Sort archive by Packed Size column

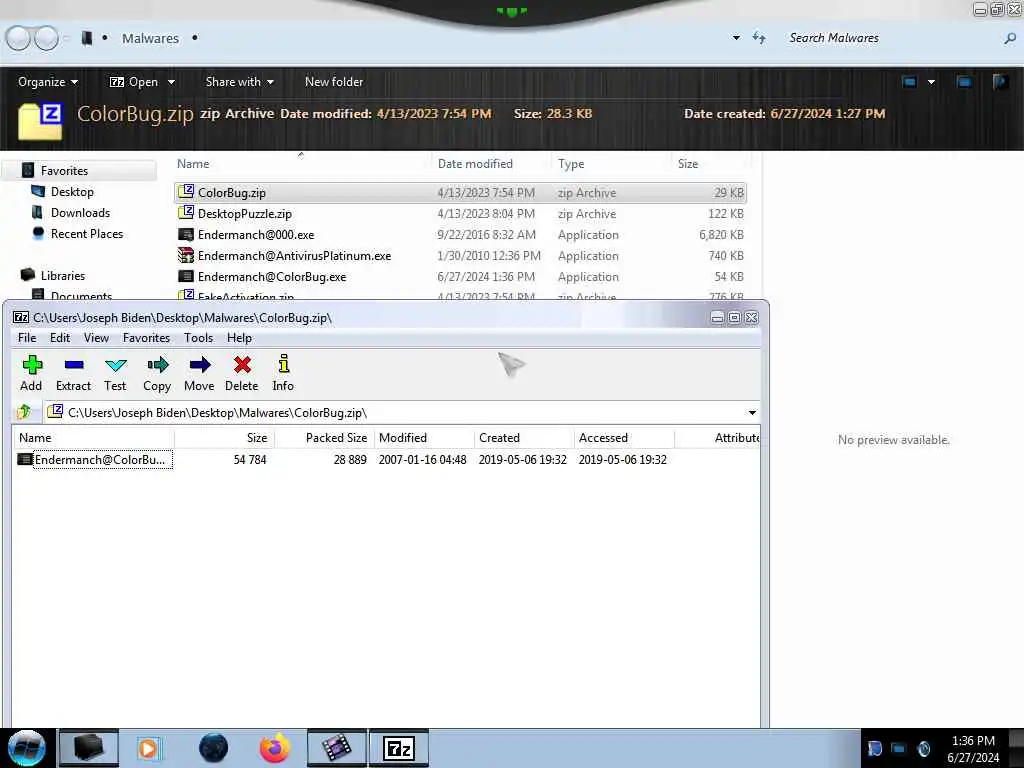(324, 438)
